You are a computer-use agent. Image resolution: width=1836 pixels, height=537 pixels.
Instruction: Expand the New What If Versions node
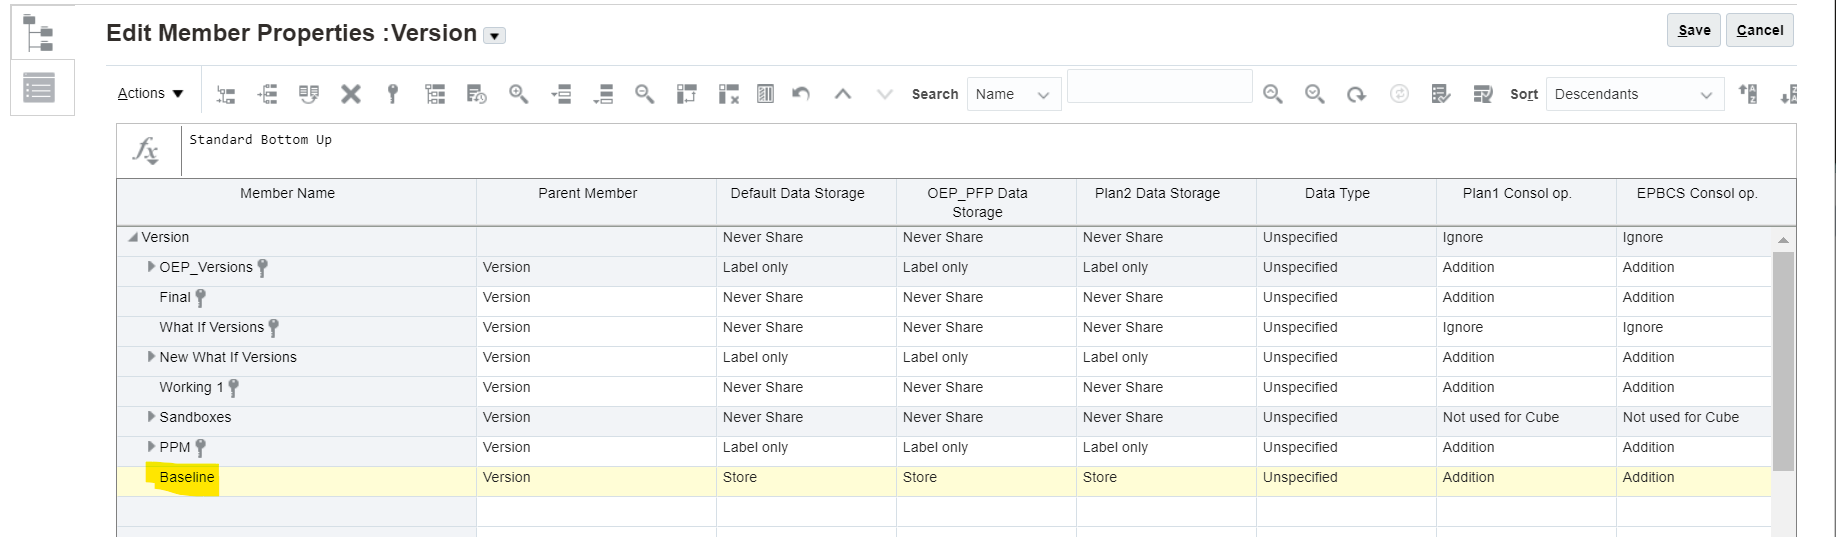coord(152,357)
